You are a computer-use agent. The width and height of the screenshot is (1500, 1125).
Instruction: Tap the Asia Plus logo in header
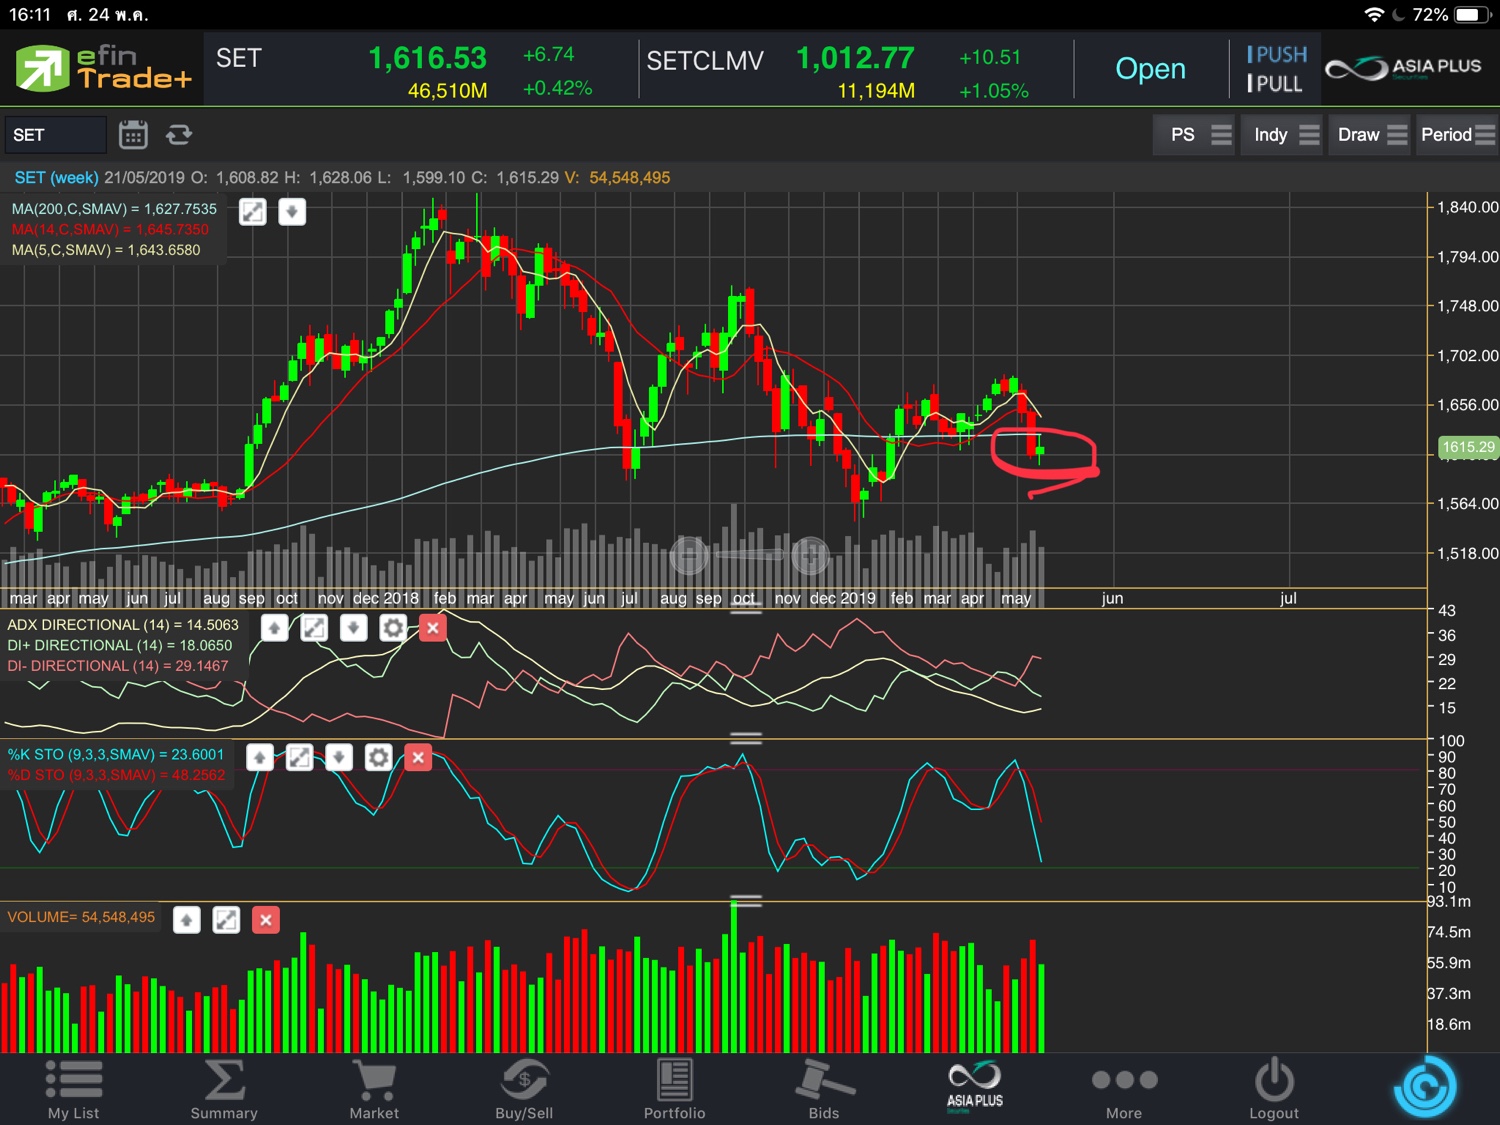[1403, 68]
